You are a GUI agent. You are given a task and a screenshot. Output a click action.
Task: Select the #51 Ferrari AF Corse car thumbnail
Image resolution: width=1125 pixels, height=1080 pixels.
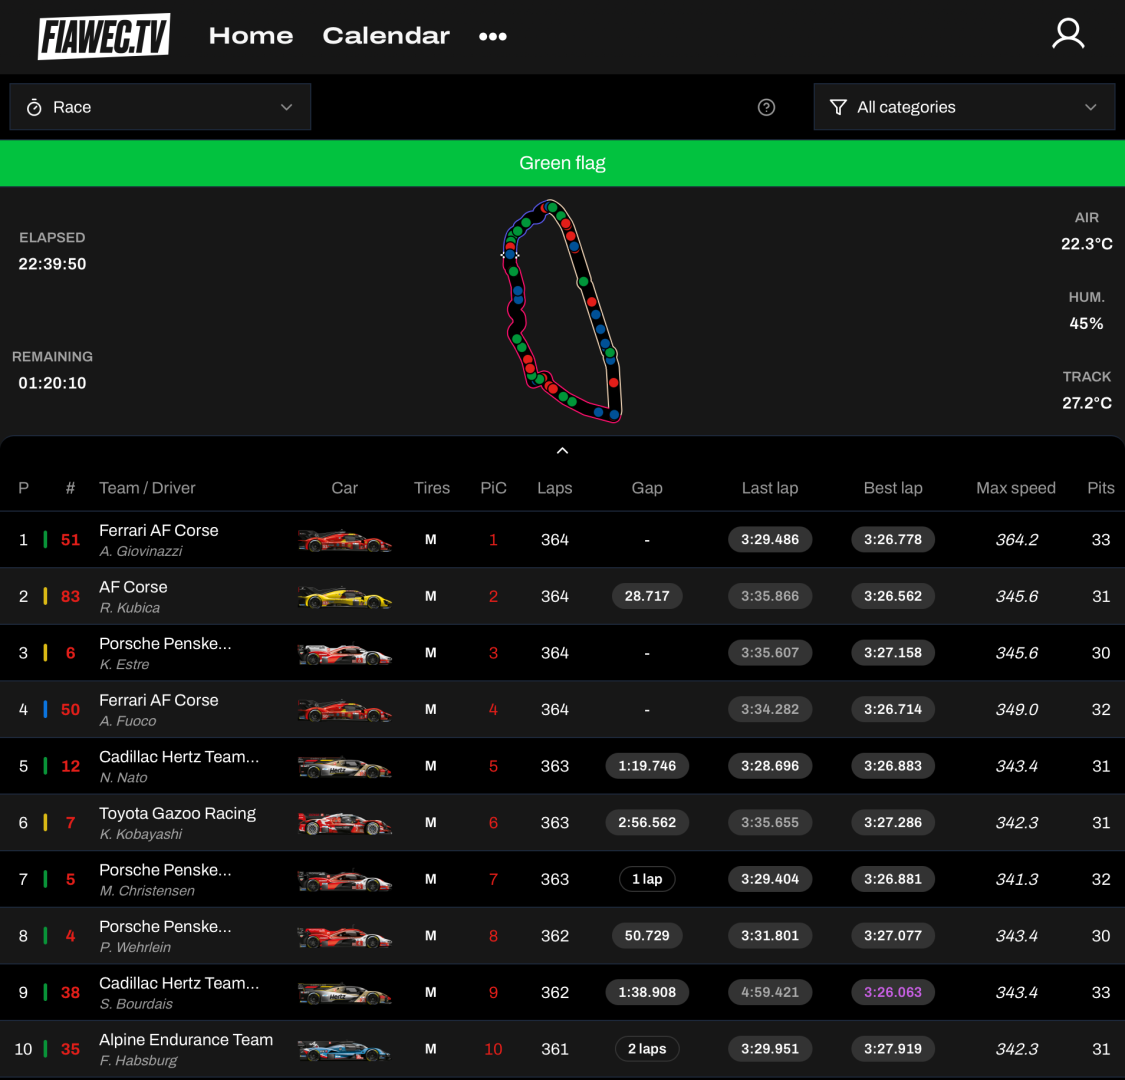point(344,540)
